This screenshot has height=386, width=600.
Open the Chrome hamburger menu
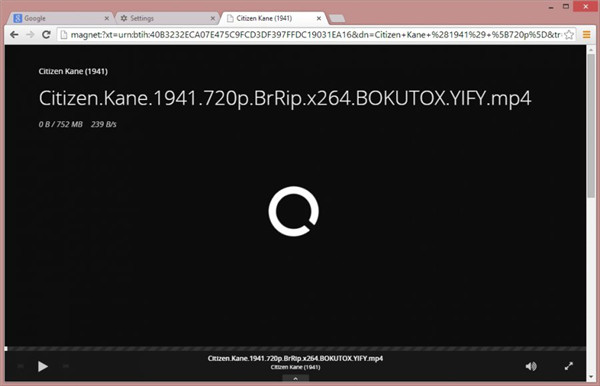point(586,35)
